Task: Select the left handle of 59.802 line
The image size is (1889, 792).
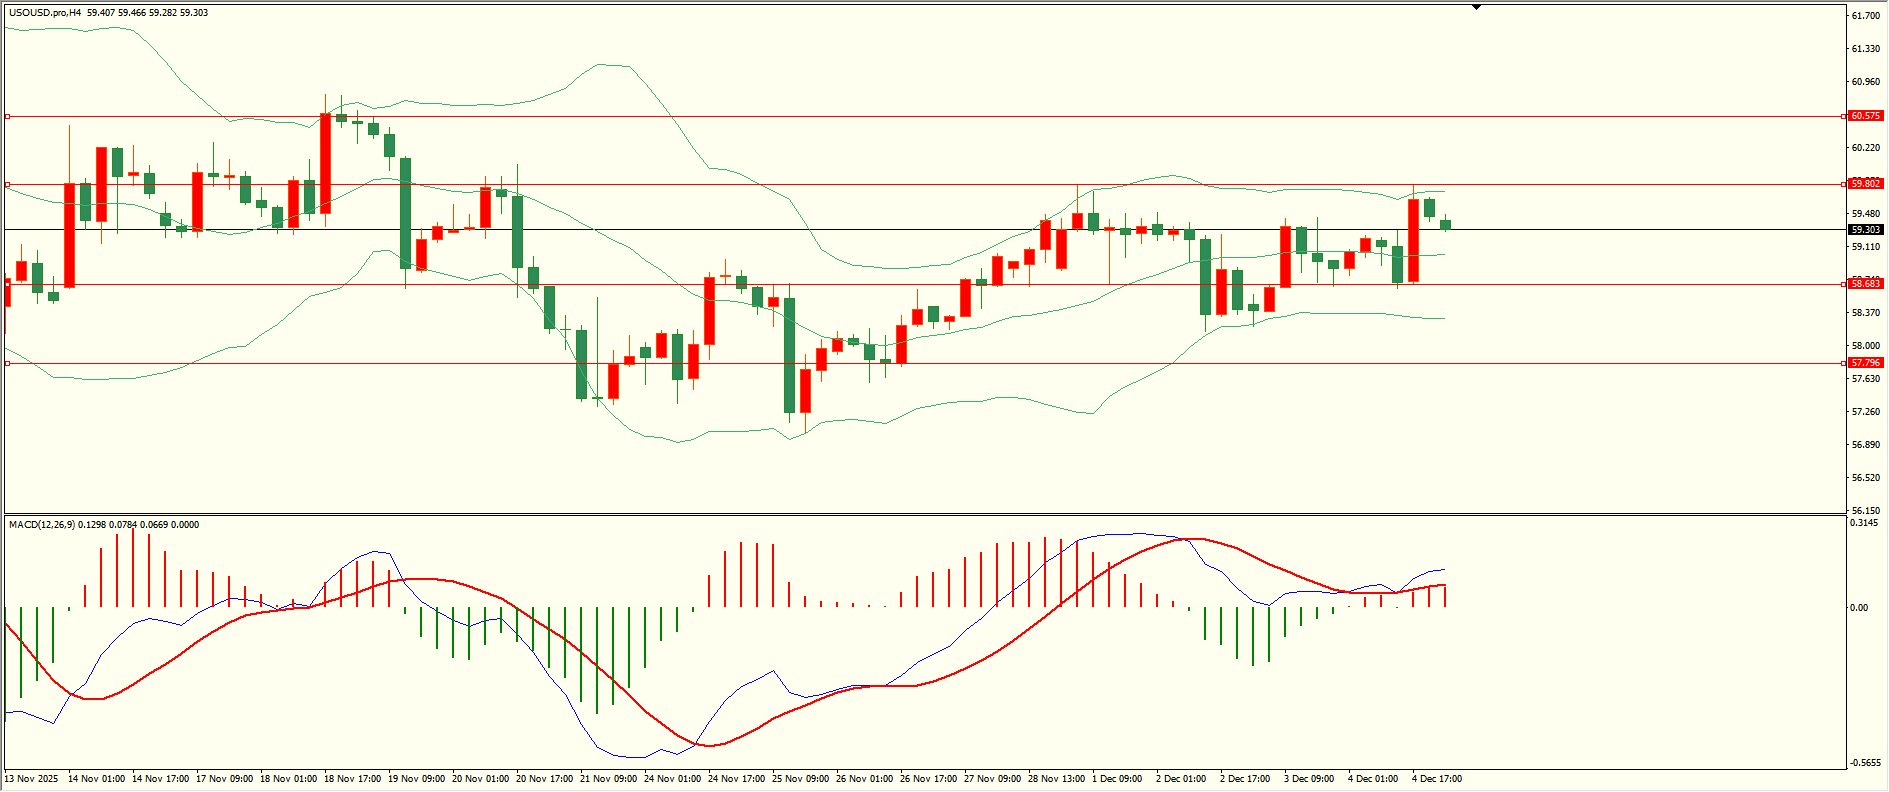Action: coord(8,185)
